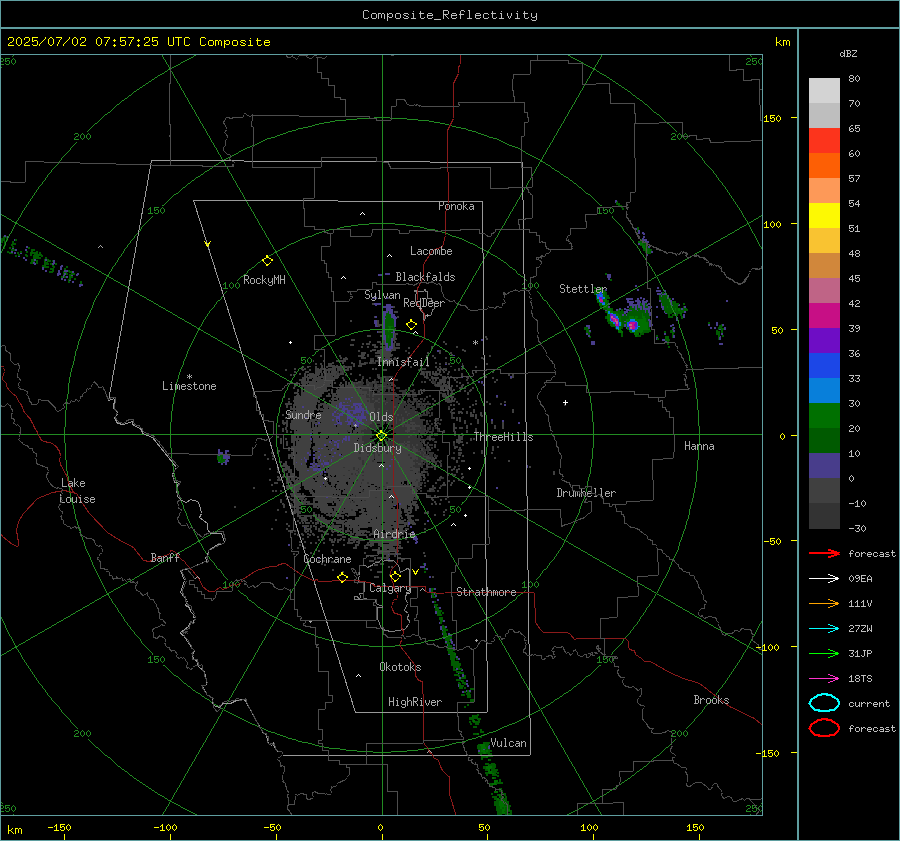This screenshot has width=900, height=841.
Task: Click the Lake Louise map label
Action: [x=77, y=491]
